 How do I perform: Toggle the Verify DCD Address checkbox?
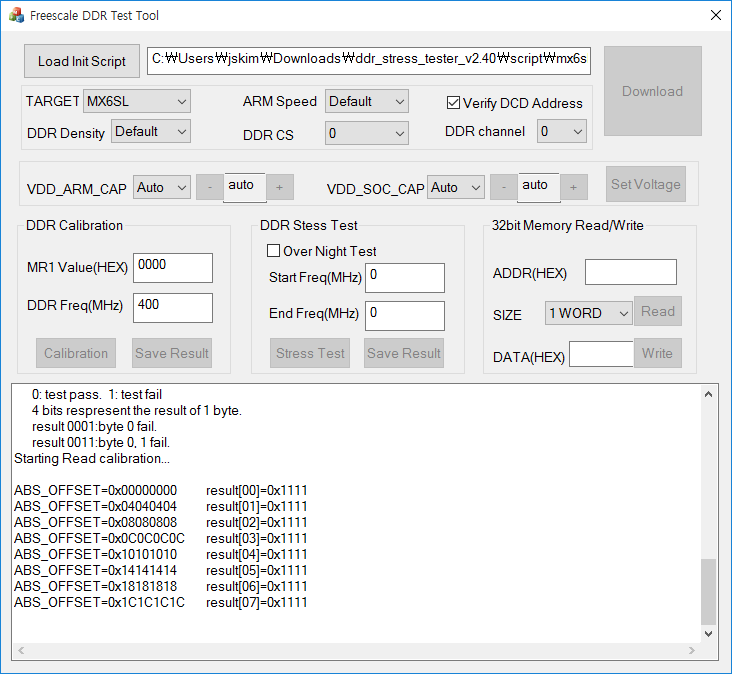[x=453, y=103]
